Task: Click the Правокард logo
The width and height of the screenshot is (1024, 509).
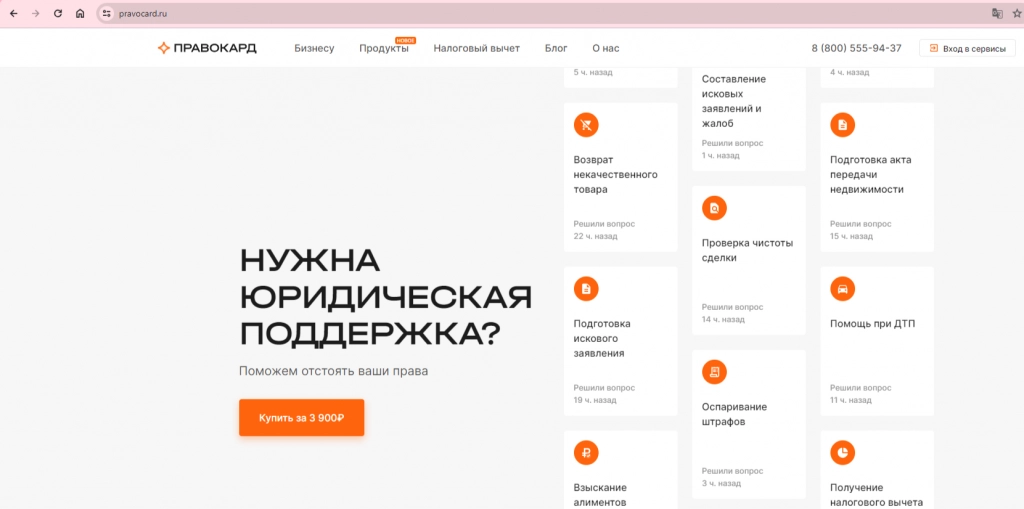Action: pyautogui.click(x=207, y=48)
